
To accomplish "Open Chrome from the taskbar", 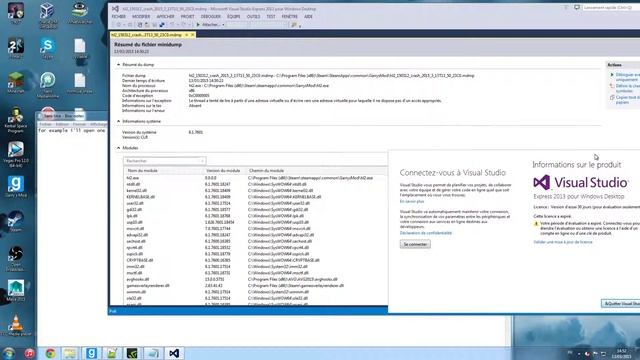I will [51, 353].
